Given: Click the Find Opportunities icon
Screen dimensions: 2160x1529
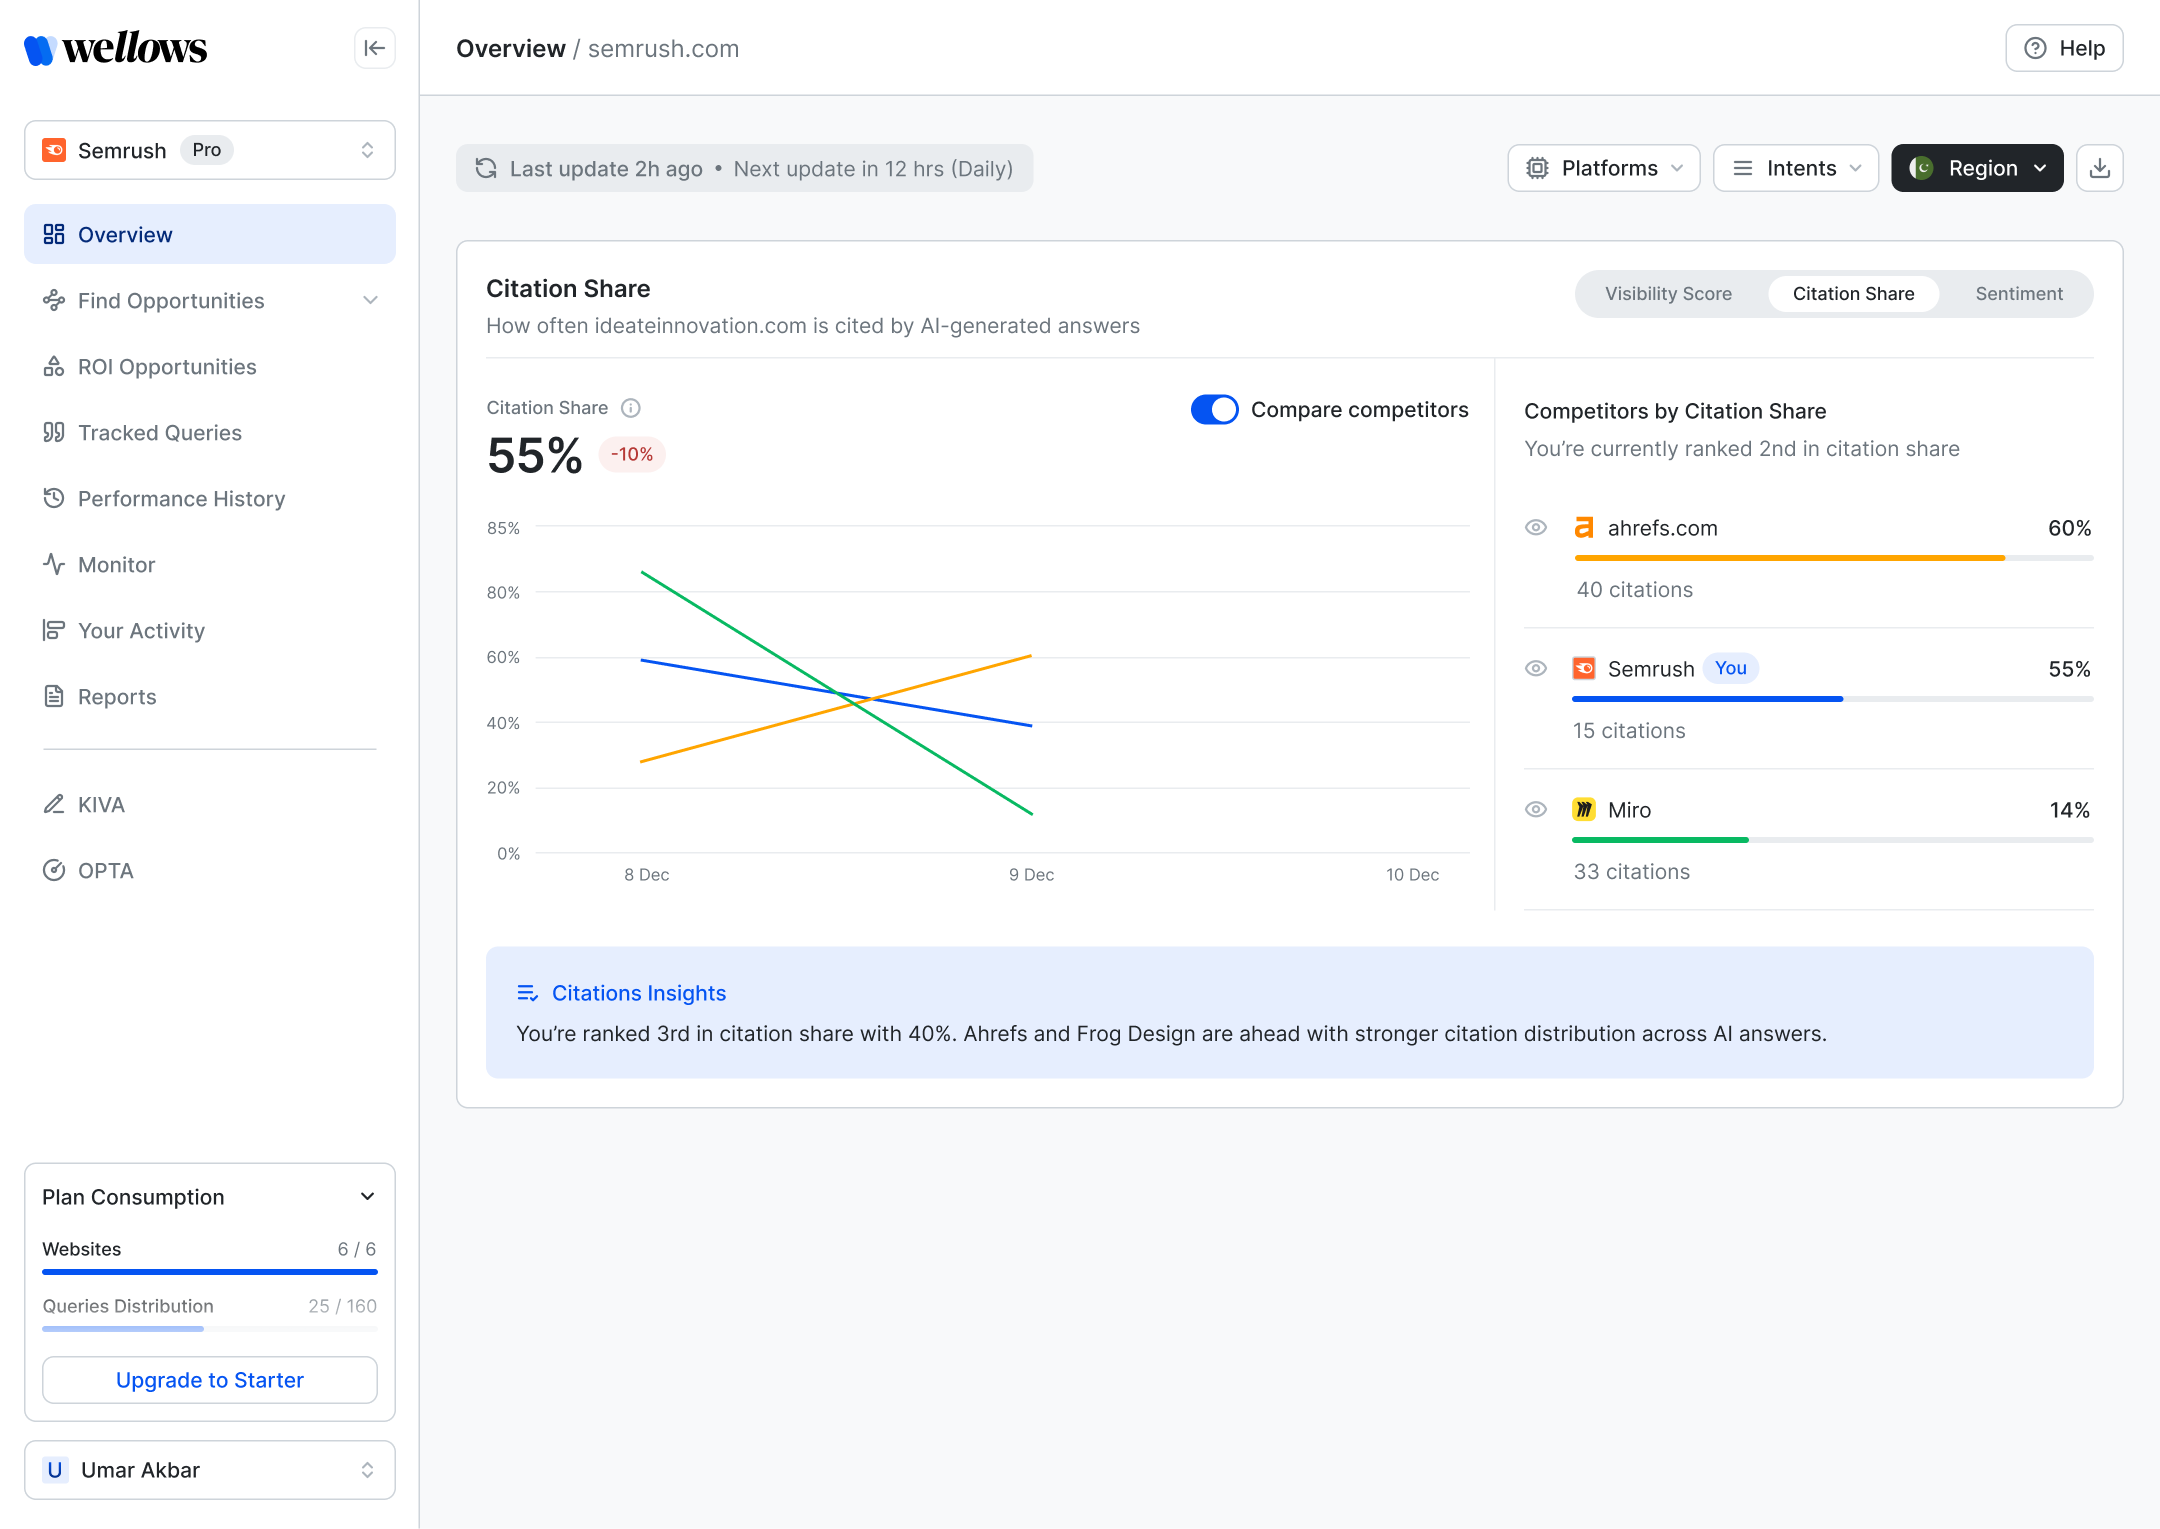Looking at the screenshot, I should 54,300.
